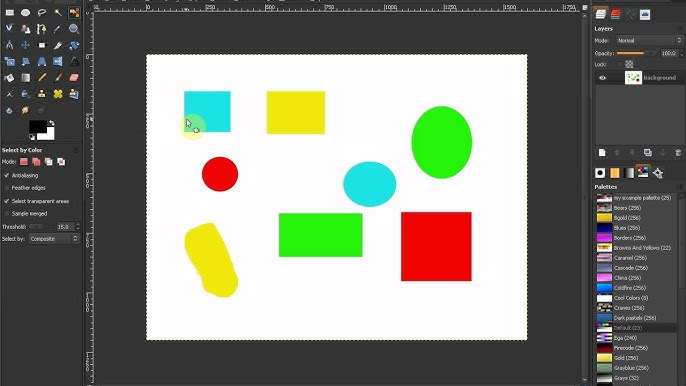Select the Alignment tool
Image resolution: width=686 pixels, height=386 pixels.
[x=42, y=45]
